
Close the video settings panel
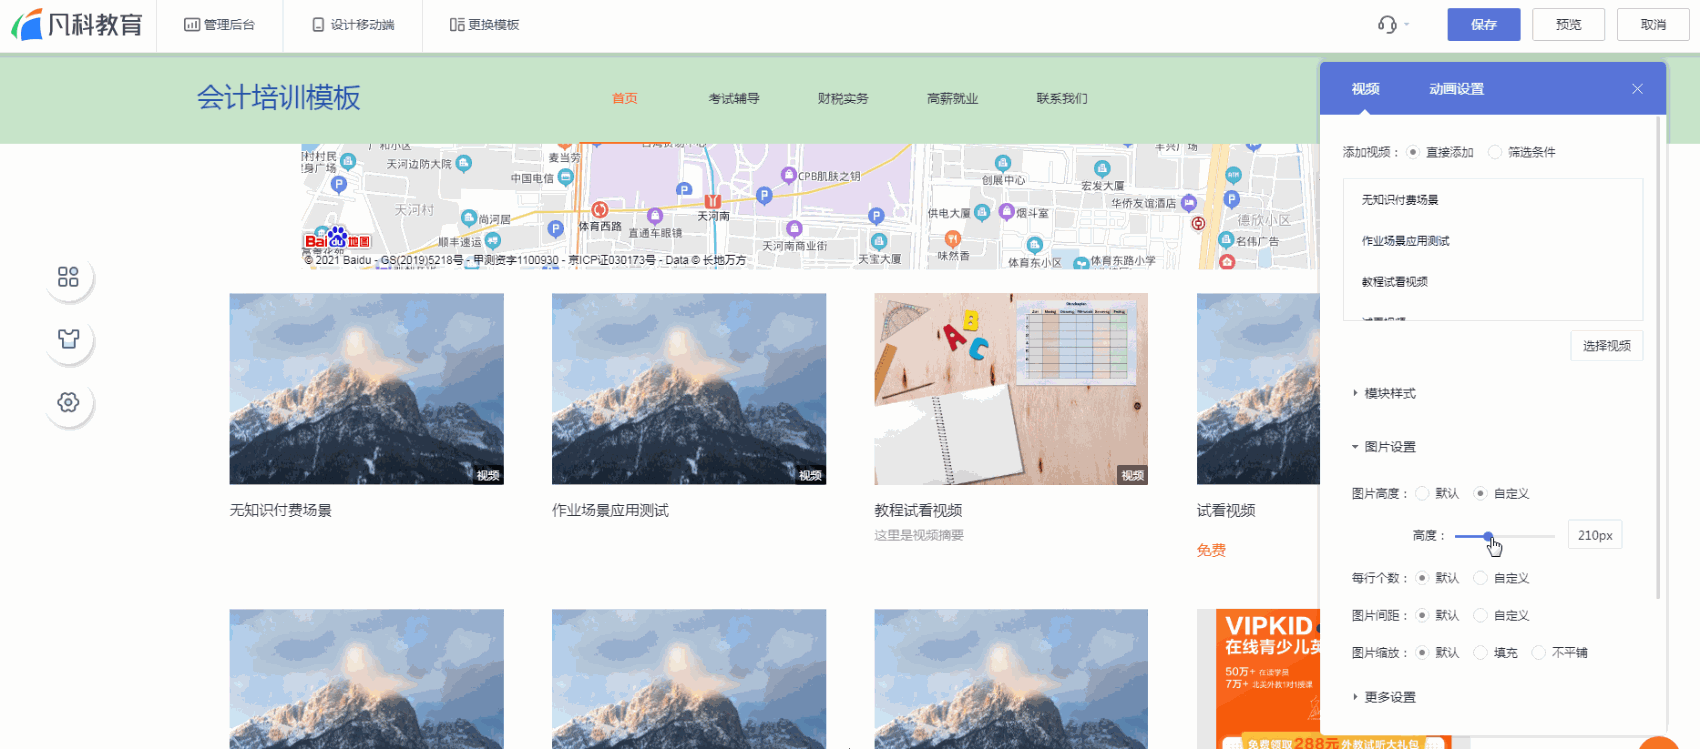(x=1637, y=89)
